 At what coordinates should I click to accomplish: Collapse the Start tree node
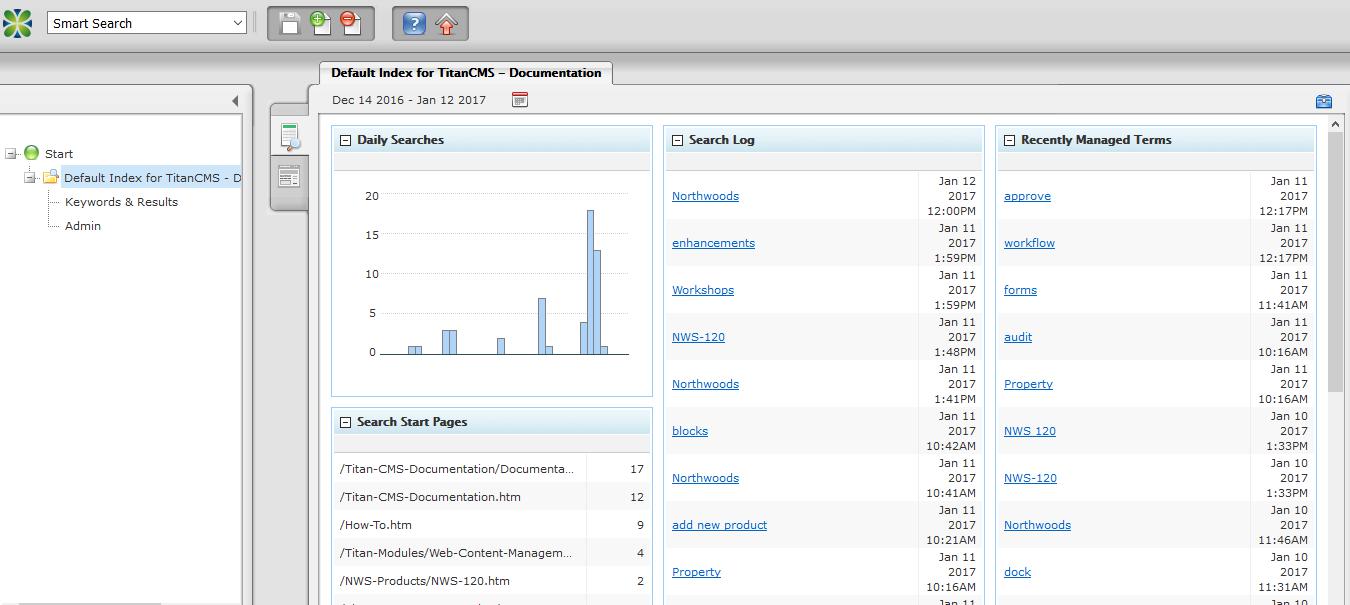click(x=11, y=154)
